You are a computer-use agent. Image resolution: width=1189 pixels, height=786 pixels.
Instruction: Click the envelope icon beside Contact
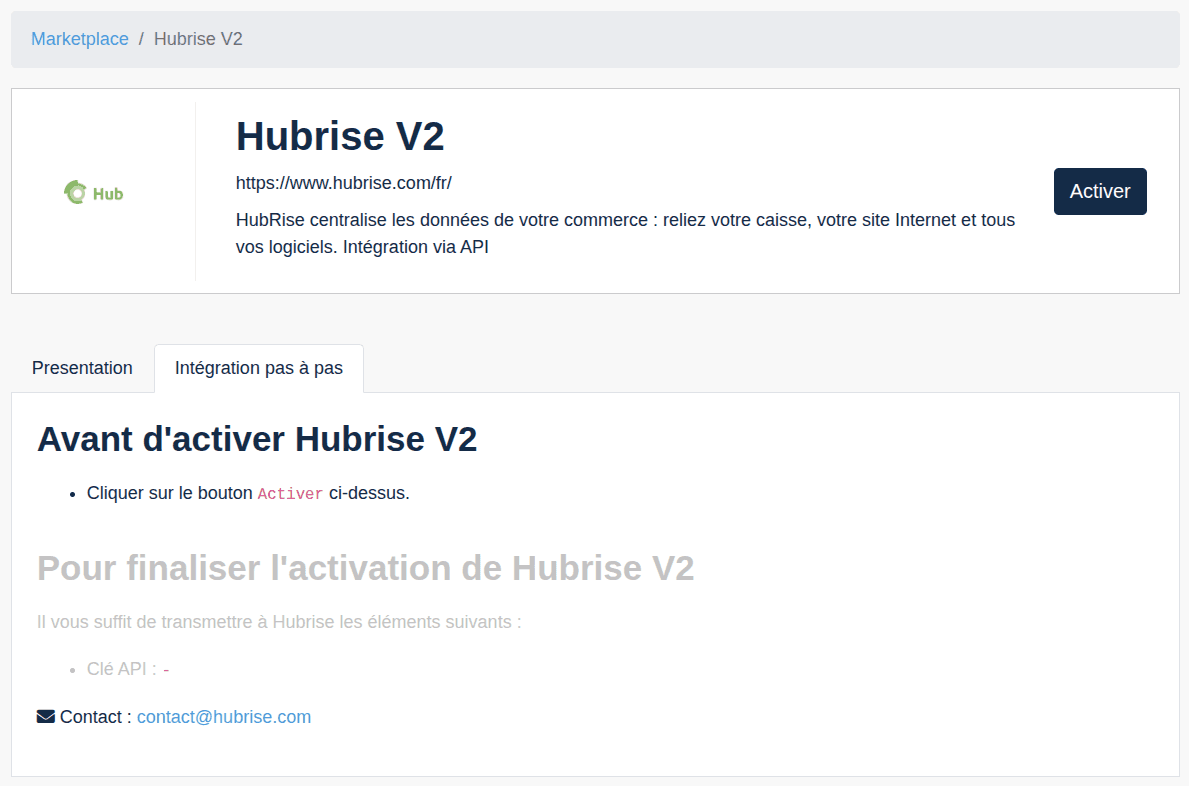46,717
